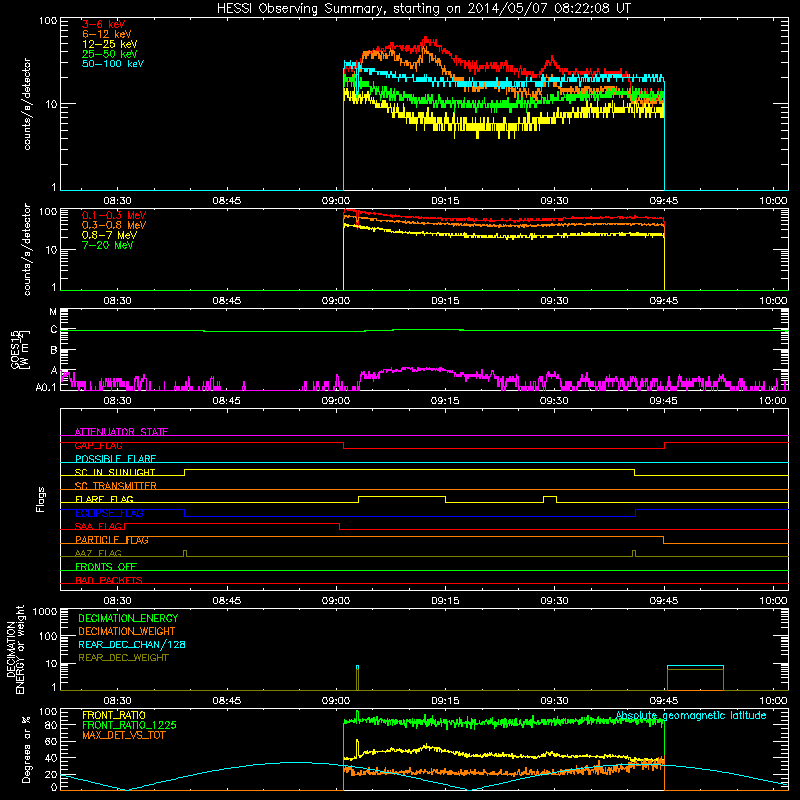800x800 pixels.
Task: Click the SC_TRANSMITTER flag label
Action: (x=115, y=486)
